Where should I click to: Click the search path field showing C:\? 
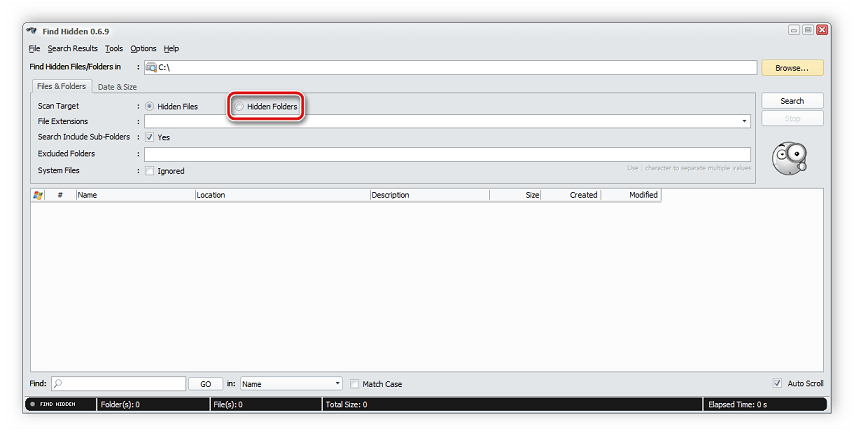click(x=450, y=67)
